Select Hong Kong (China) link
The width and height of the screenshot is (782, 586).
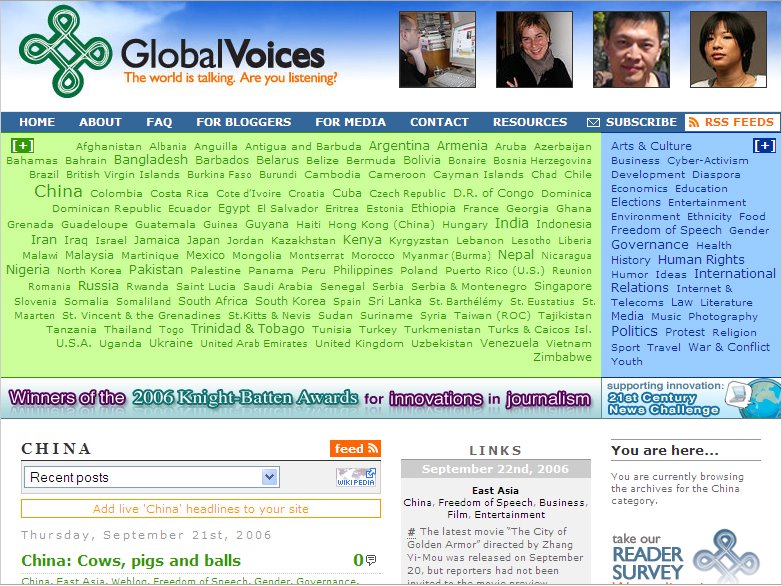point(382,225)
